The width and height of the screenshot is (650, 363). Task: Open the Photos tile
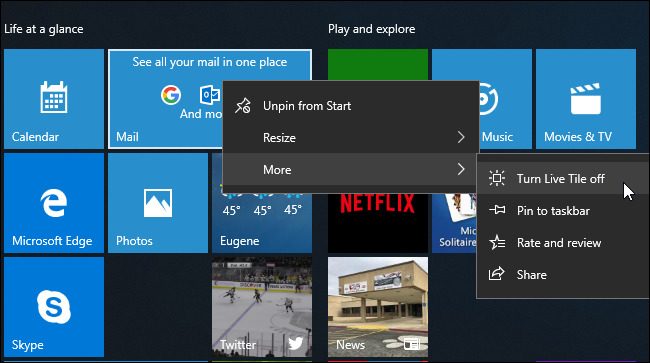(x=158, y=203)
